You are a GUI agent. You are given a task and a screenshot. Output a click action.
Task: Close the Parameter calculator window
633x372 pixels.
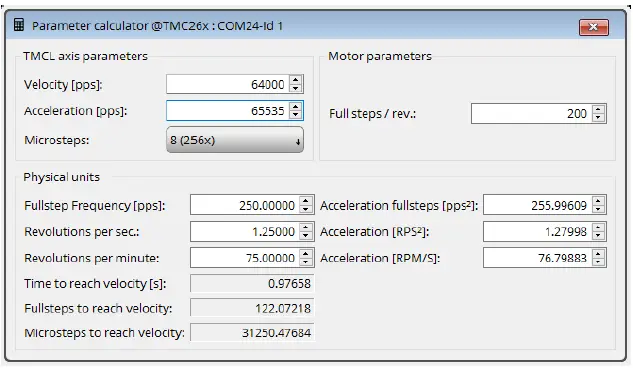click(x=593, y=27)
